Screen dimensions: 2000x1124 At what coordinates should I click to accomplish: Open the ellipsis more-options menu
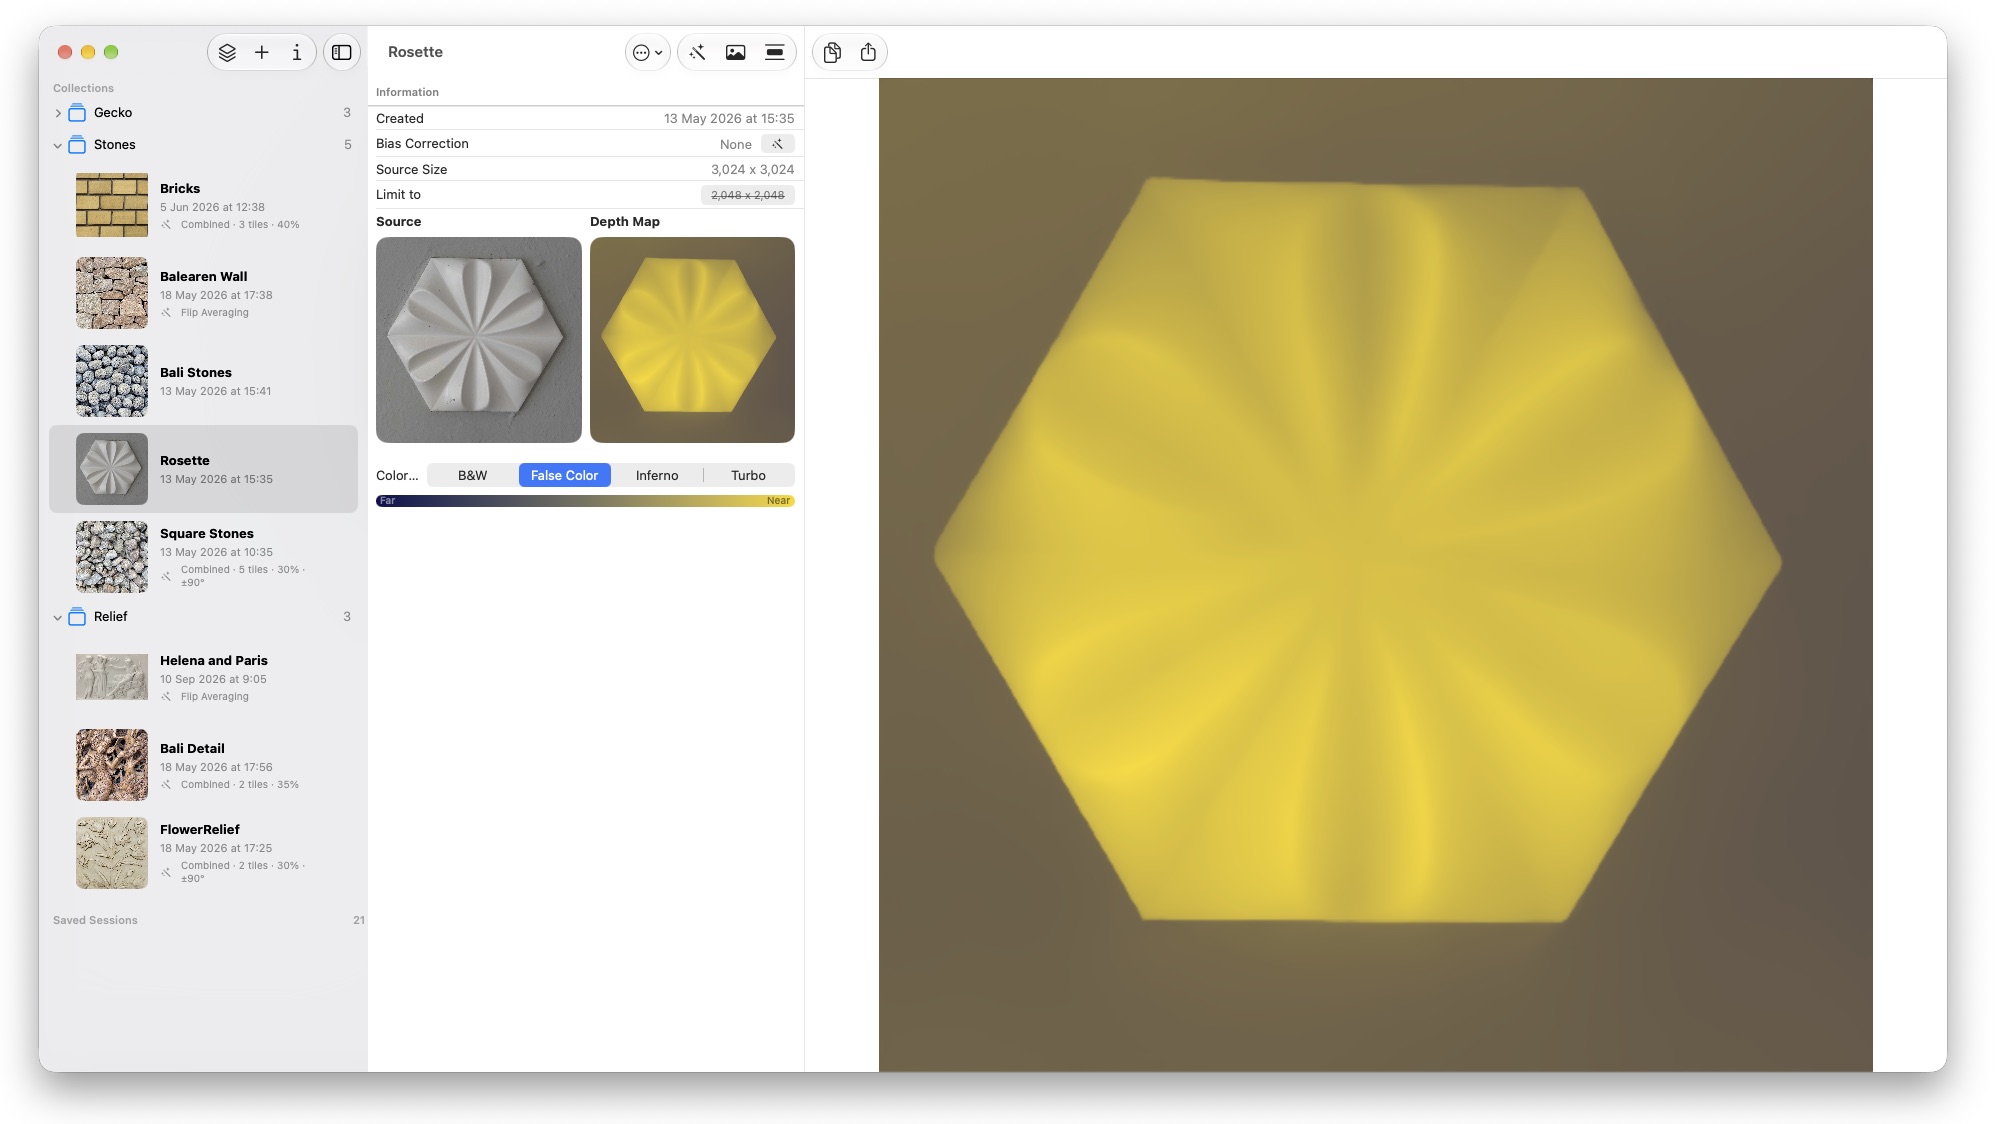[x=648, y=53]
